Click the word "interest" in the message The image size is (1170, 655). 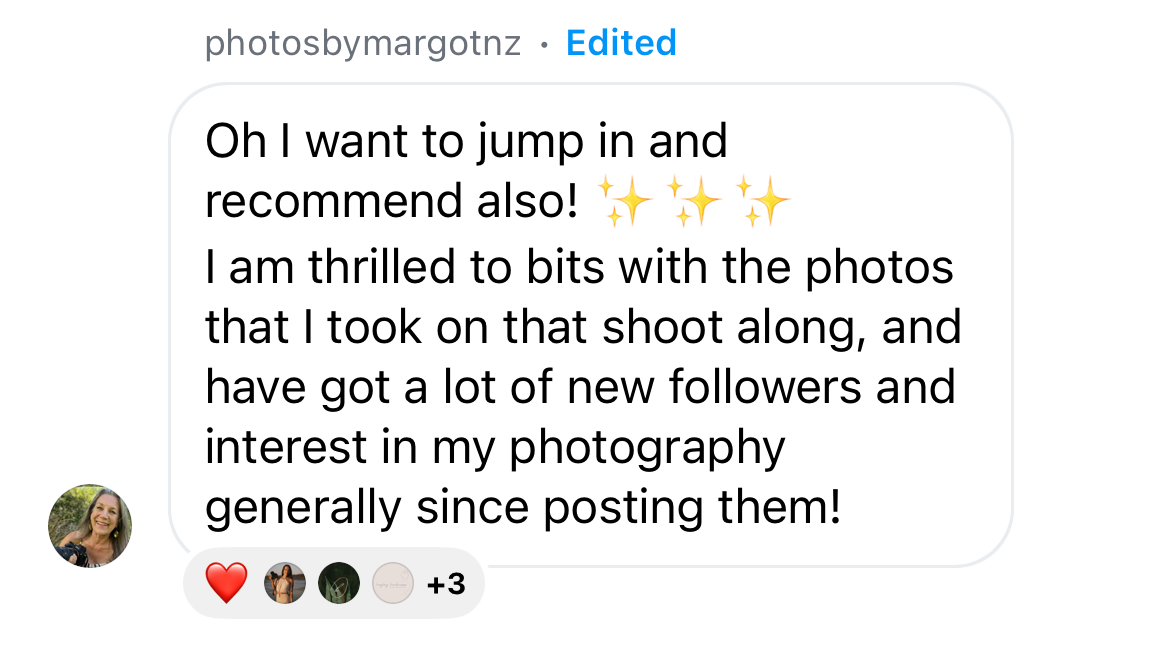[x=286, y=447]
